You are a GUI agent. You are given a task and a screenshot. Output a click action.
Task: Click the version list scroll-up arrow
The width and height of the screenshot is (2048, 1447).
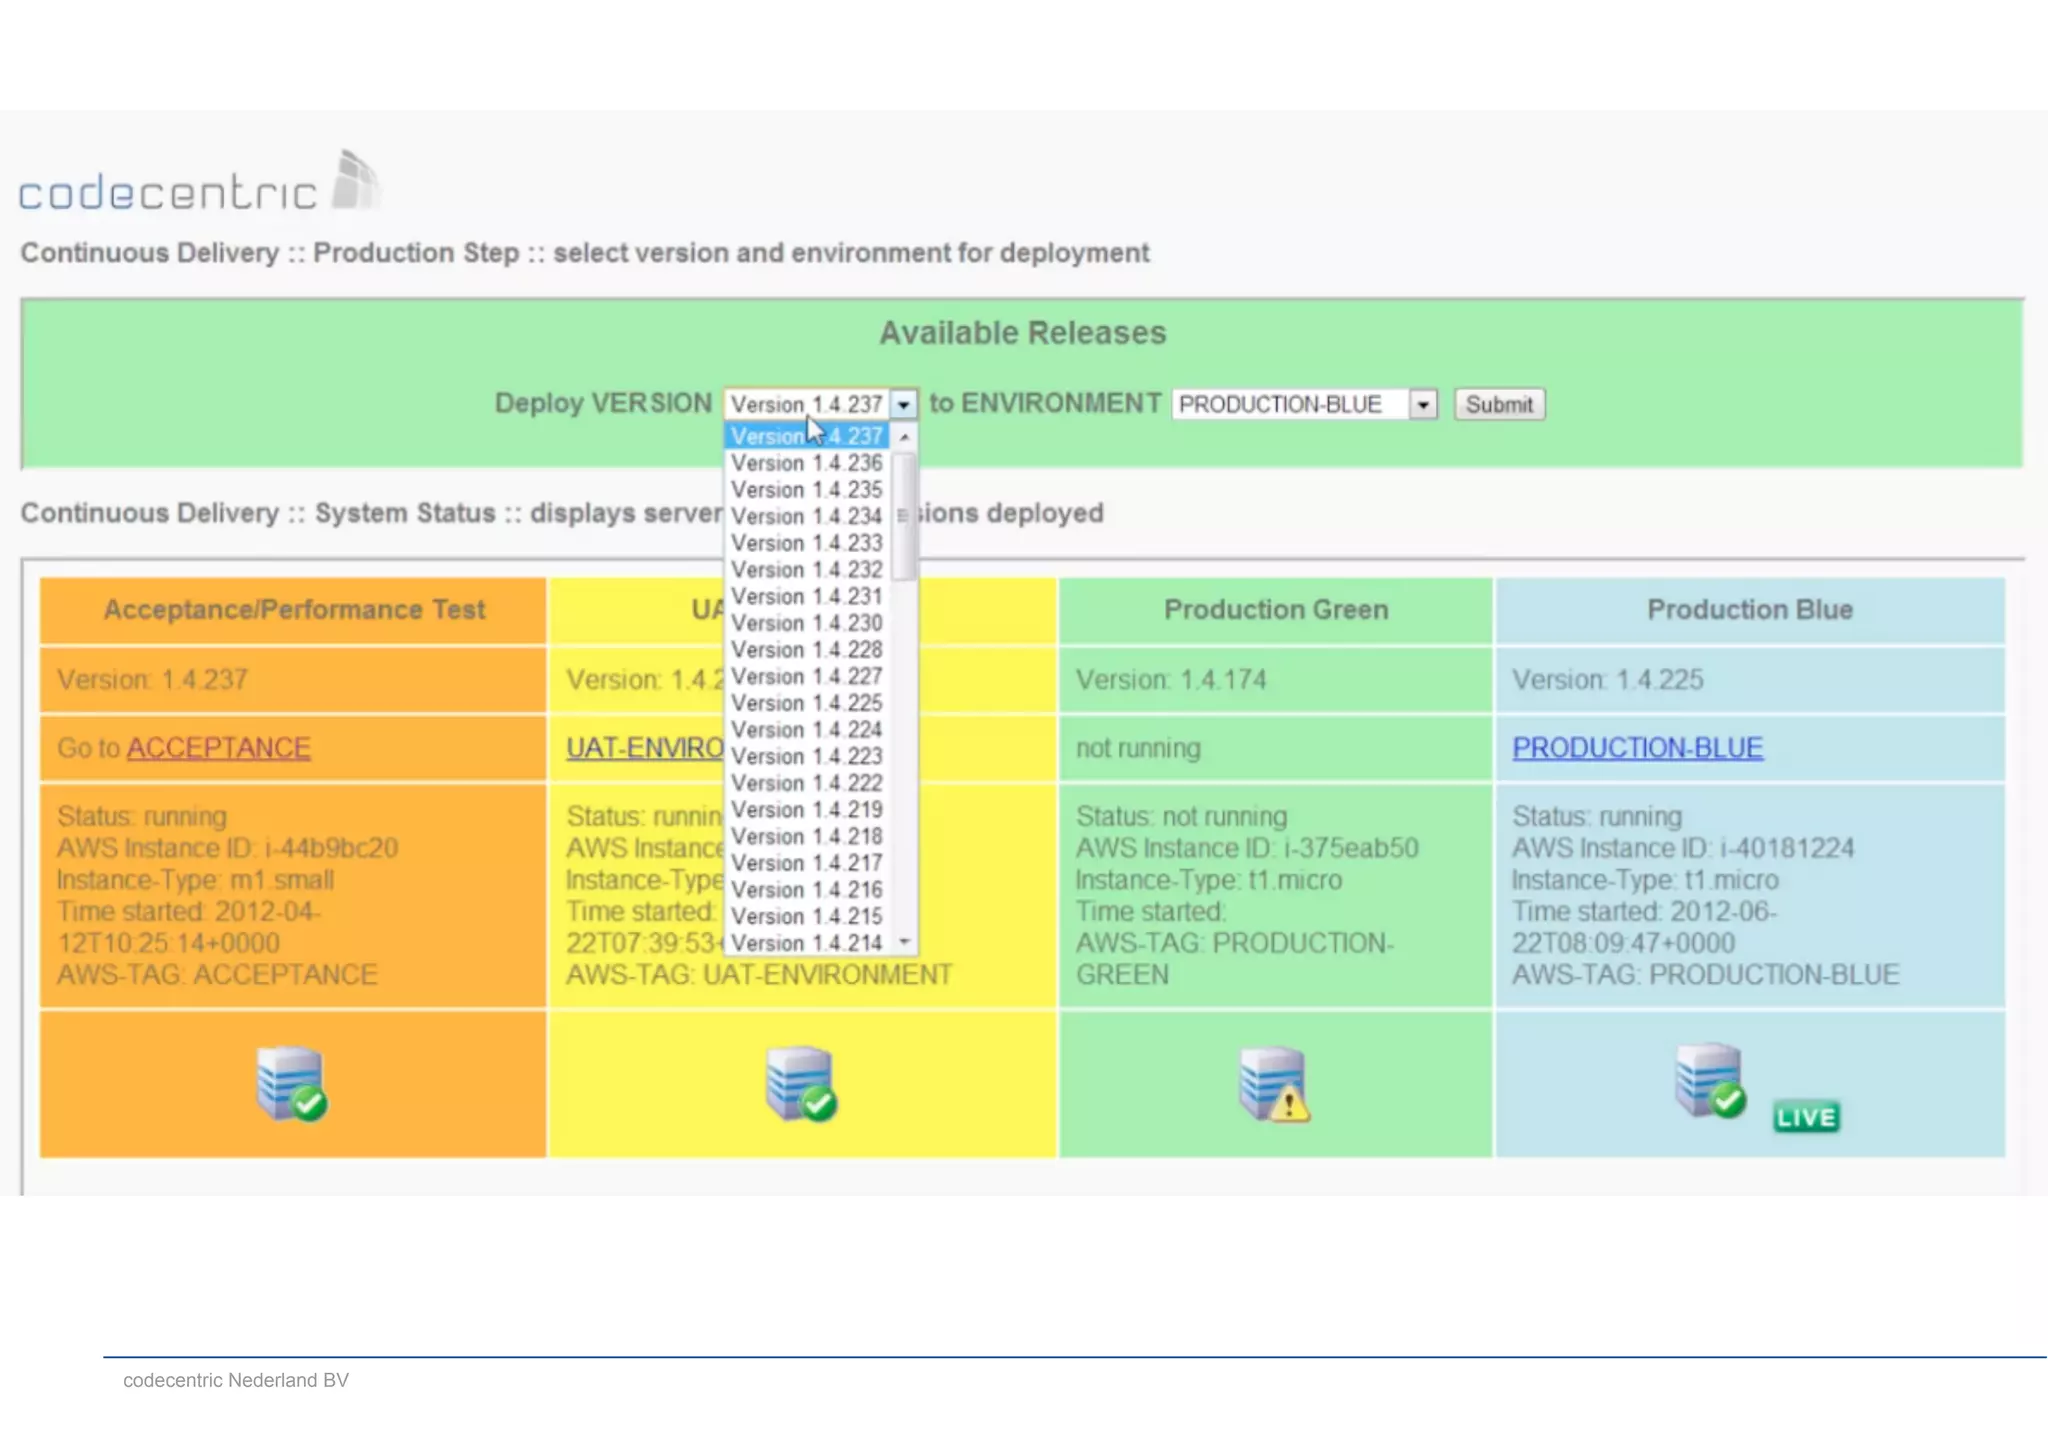(904, 437)
